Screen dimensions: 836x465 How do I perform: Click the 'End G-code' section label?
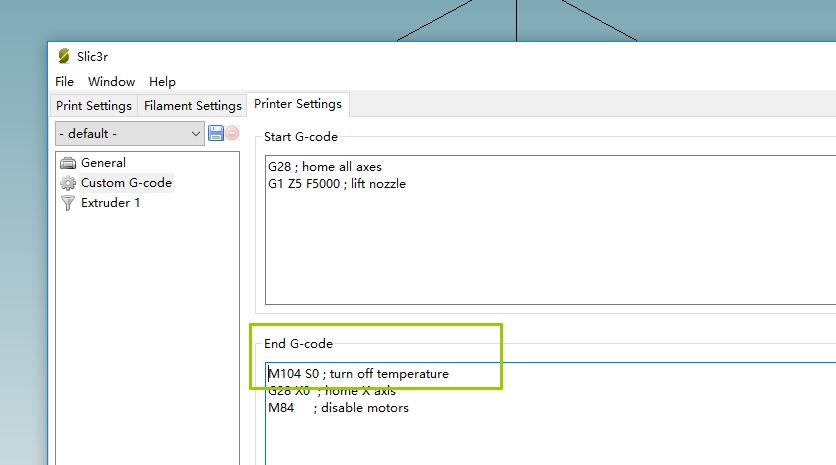(299, 344)
